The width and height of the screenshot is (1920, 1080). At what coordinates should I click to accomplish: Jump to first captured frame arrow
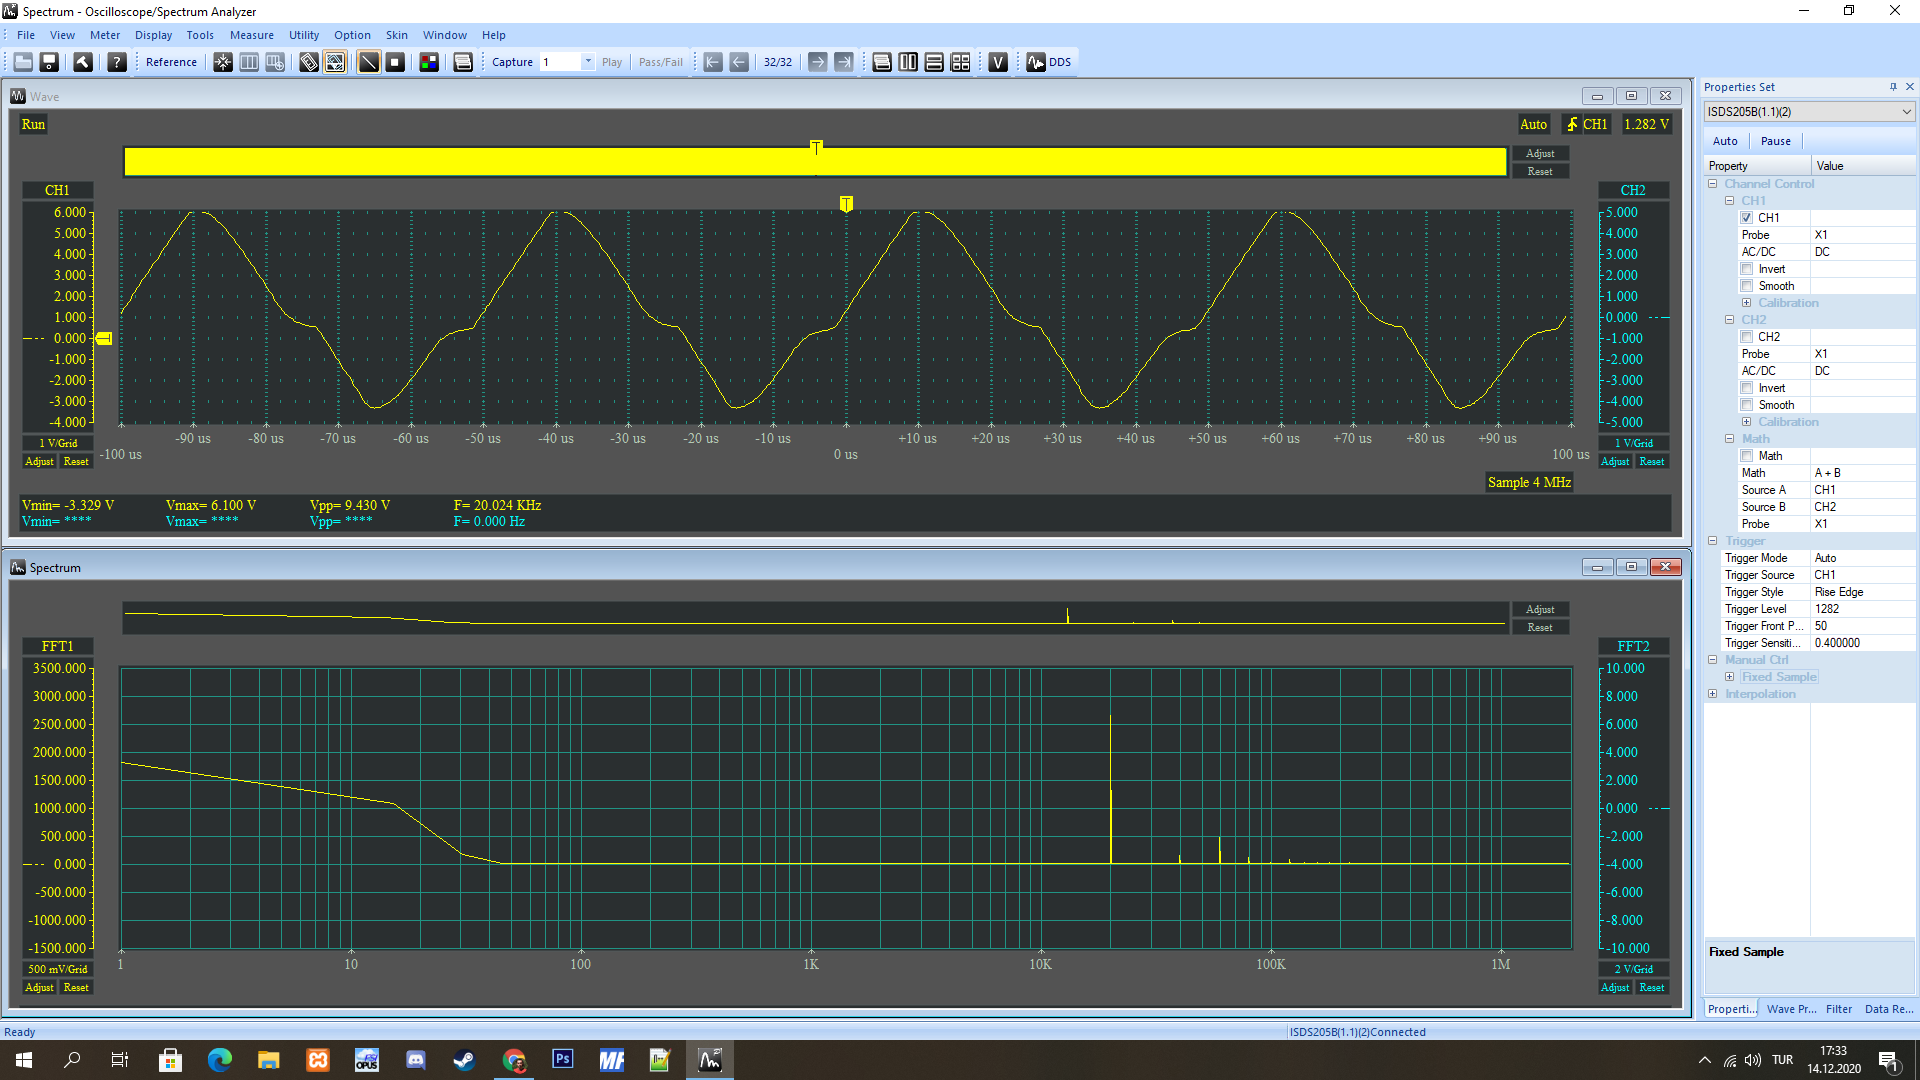(x=713, y=62)
